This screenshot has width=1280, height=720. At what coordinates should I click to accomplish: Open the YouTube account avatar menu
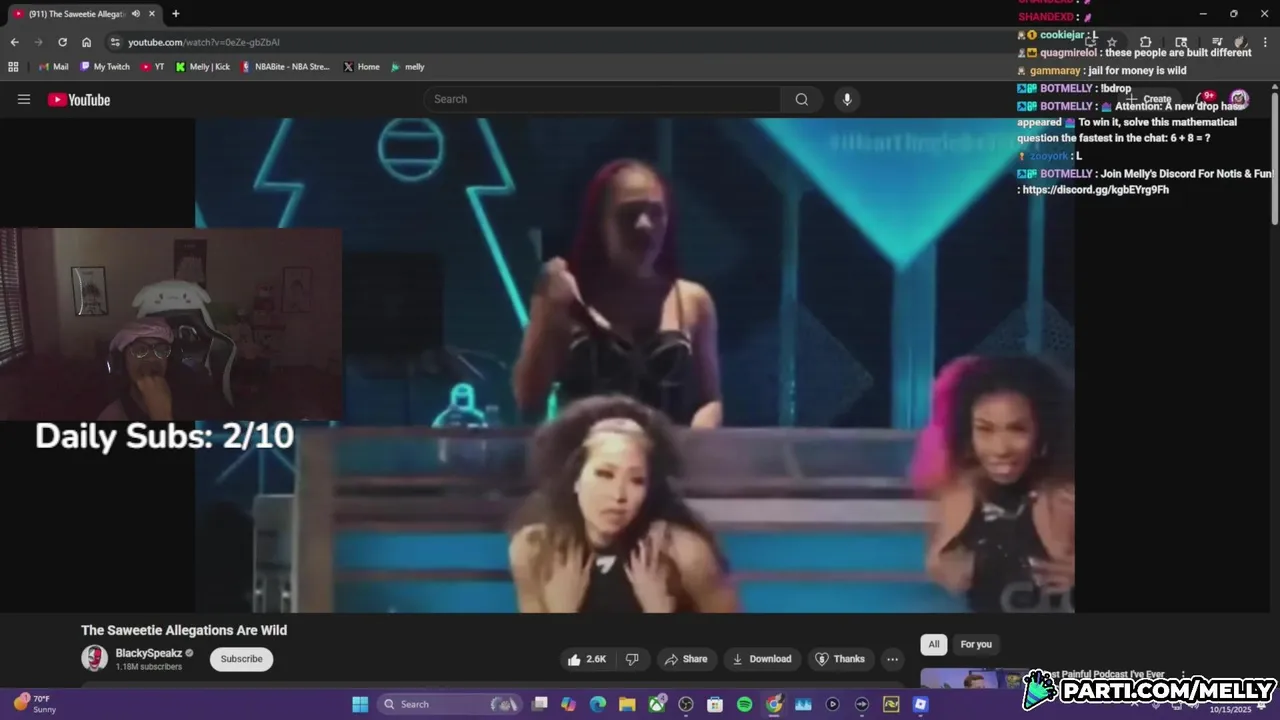pyautogui.click(x=1239, y=99)
